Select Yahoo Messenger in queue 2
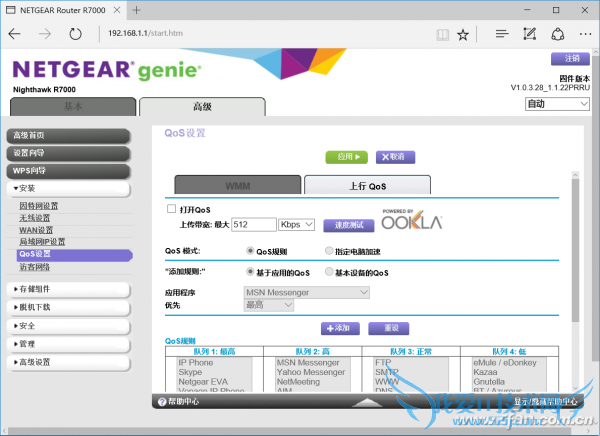600x436 pixels. 311,372
